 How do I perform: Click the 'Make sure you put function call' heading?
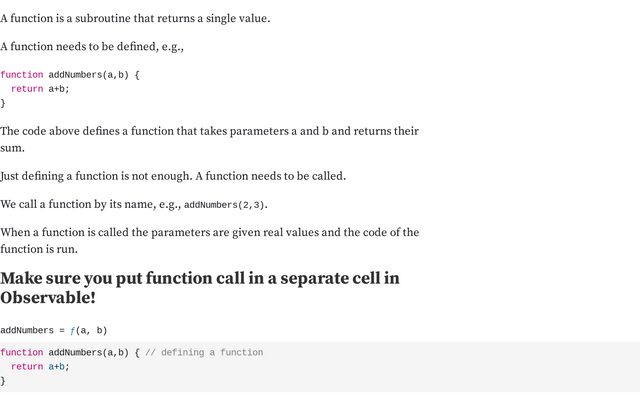[x=200, y=288]
